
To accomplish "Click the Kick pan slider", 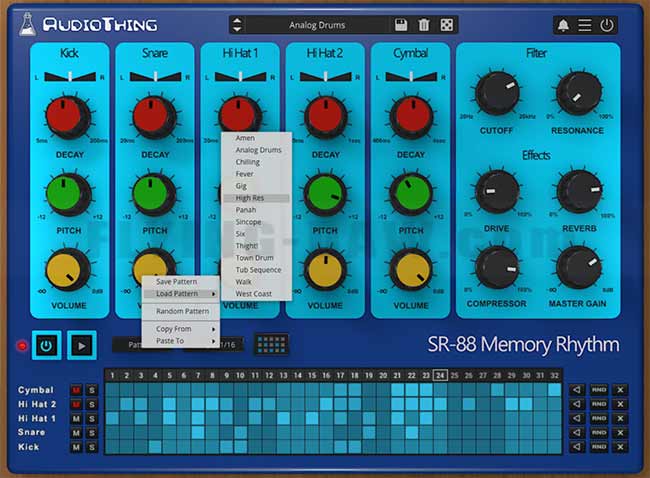I will click(x=70, y=77).
